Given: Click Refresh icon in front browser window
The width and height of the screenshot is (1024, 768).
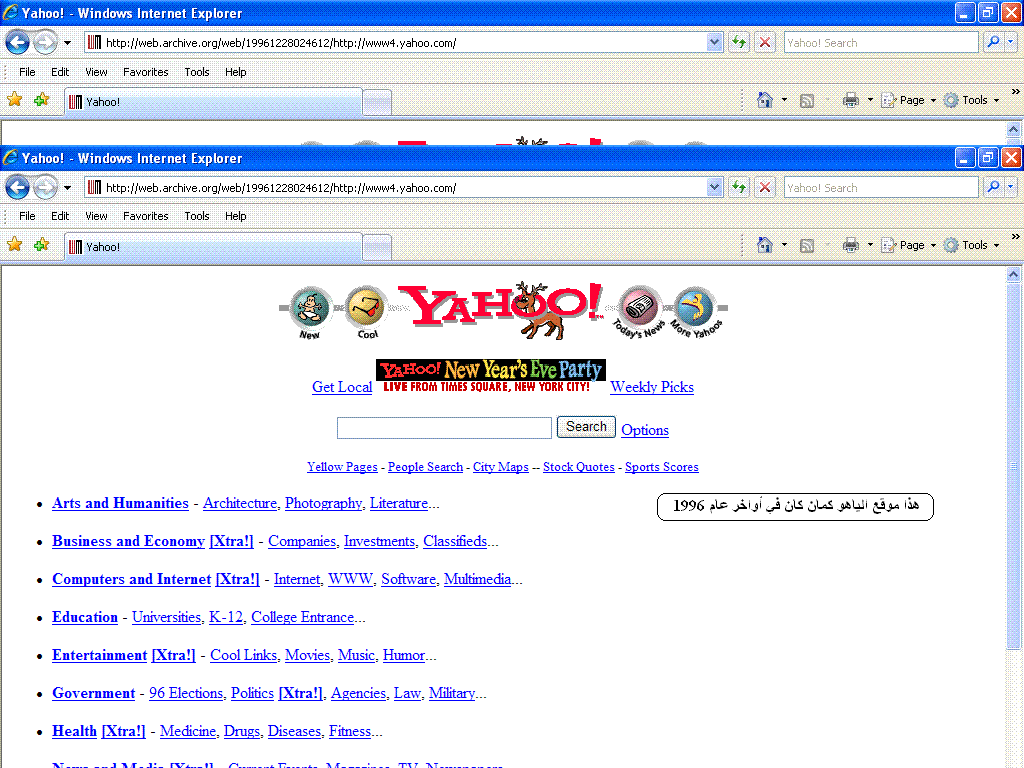Looking at the screenshot, I should coord(739,187).
